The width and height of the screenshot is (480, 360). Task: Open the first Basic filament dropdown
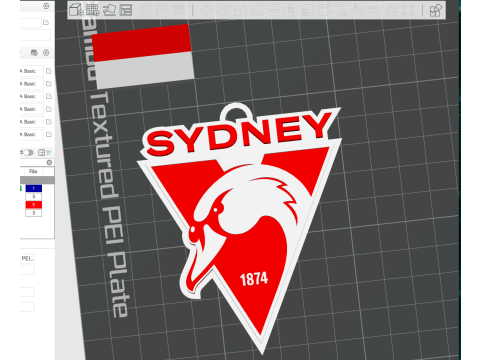32,71
